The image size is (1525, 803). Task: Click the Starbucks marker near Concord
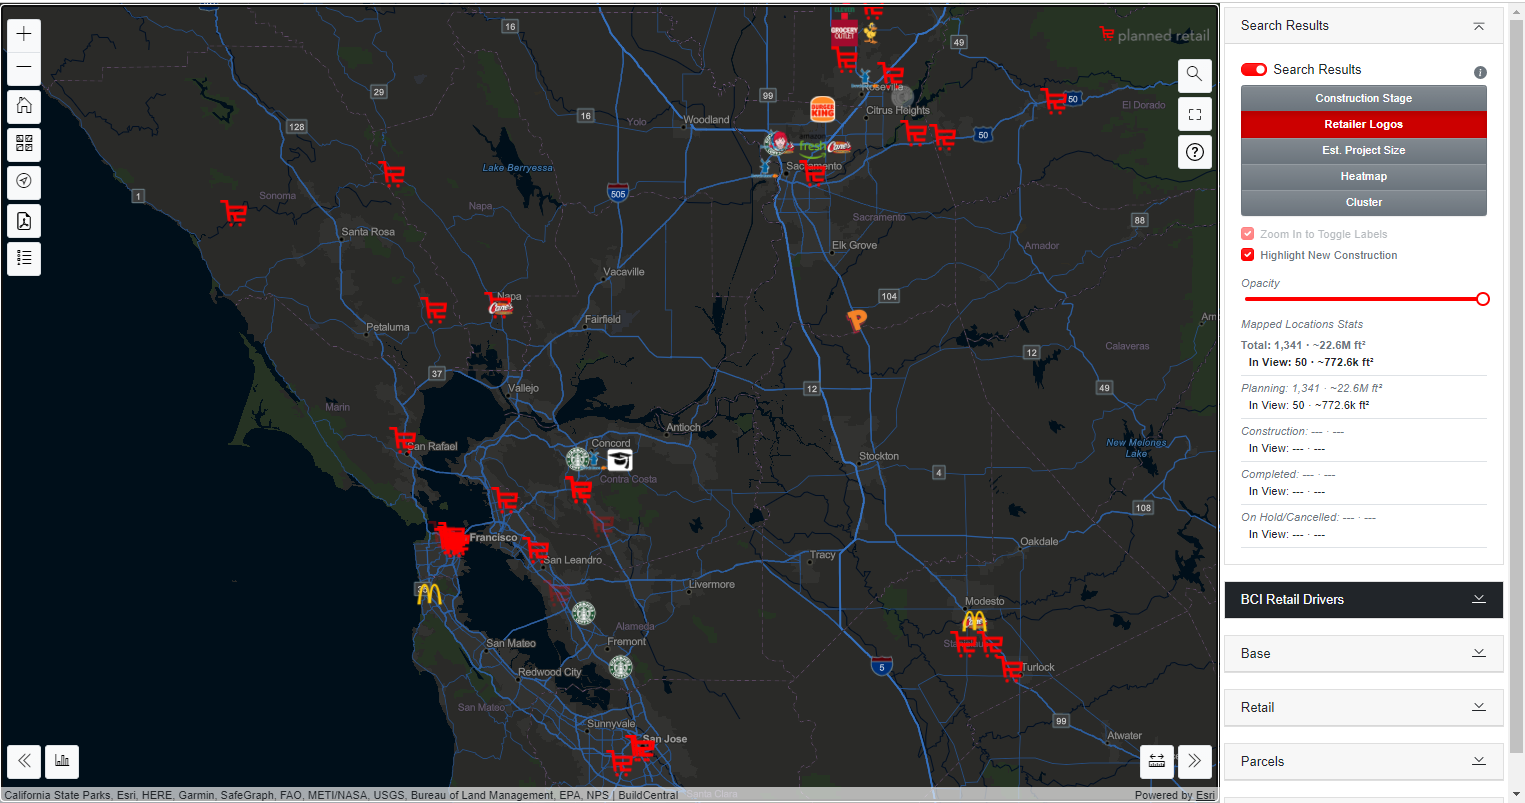point(578,459)
